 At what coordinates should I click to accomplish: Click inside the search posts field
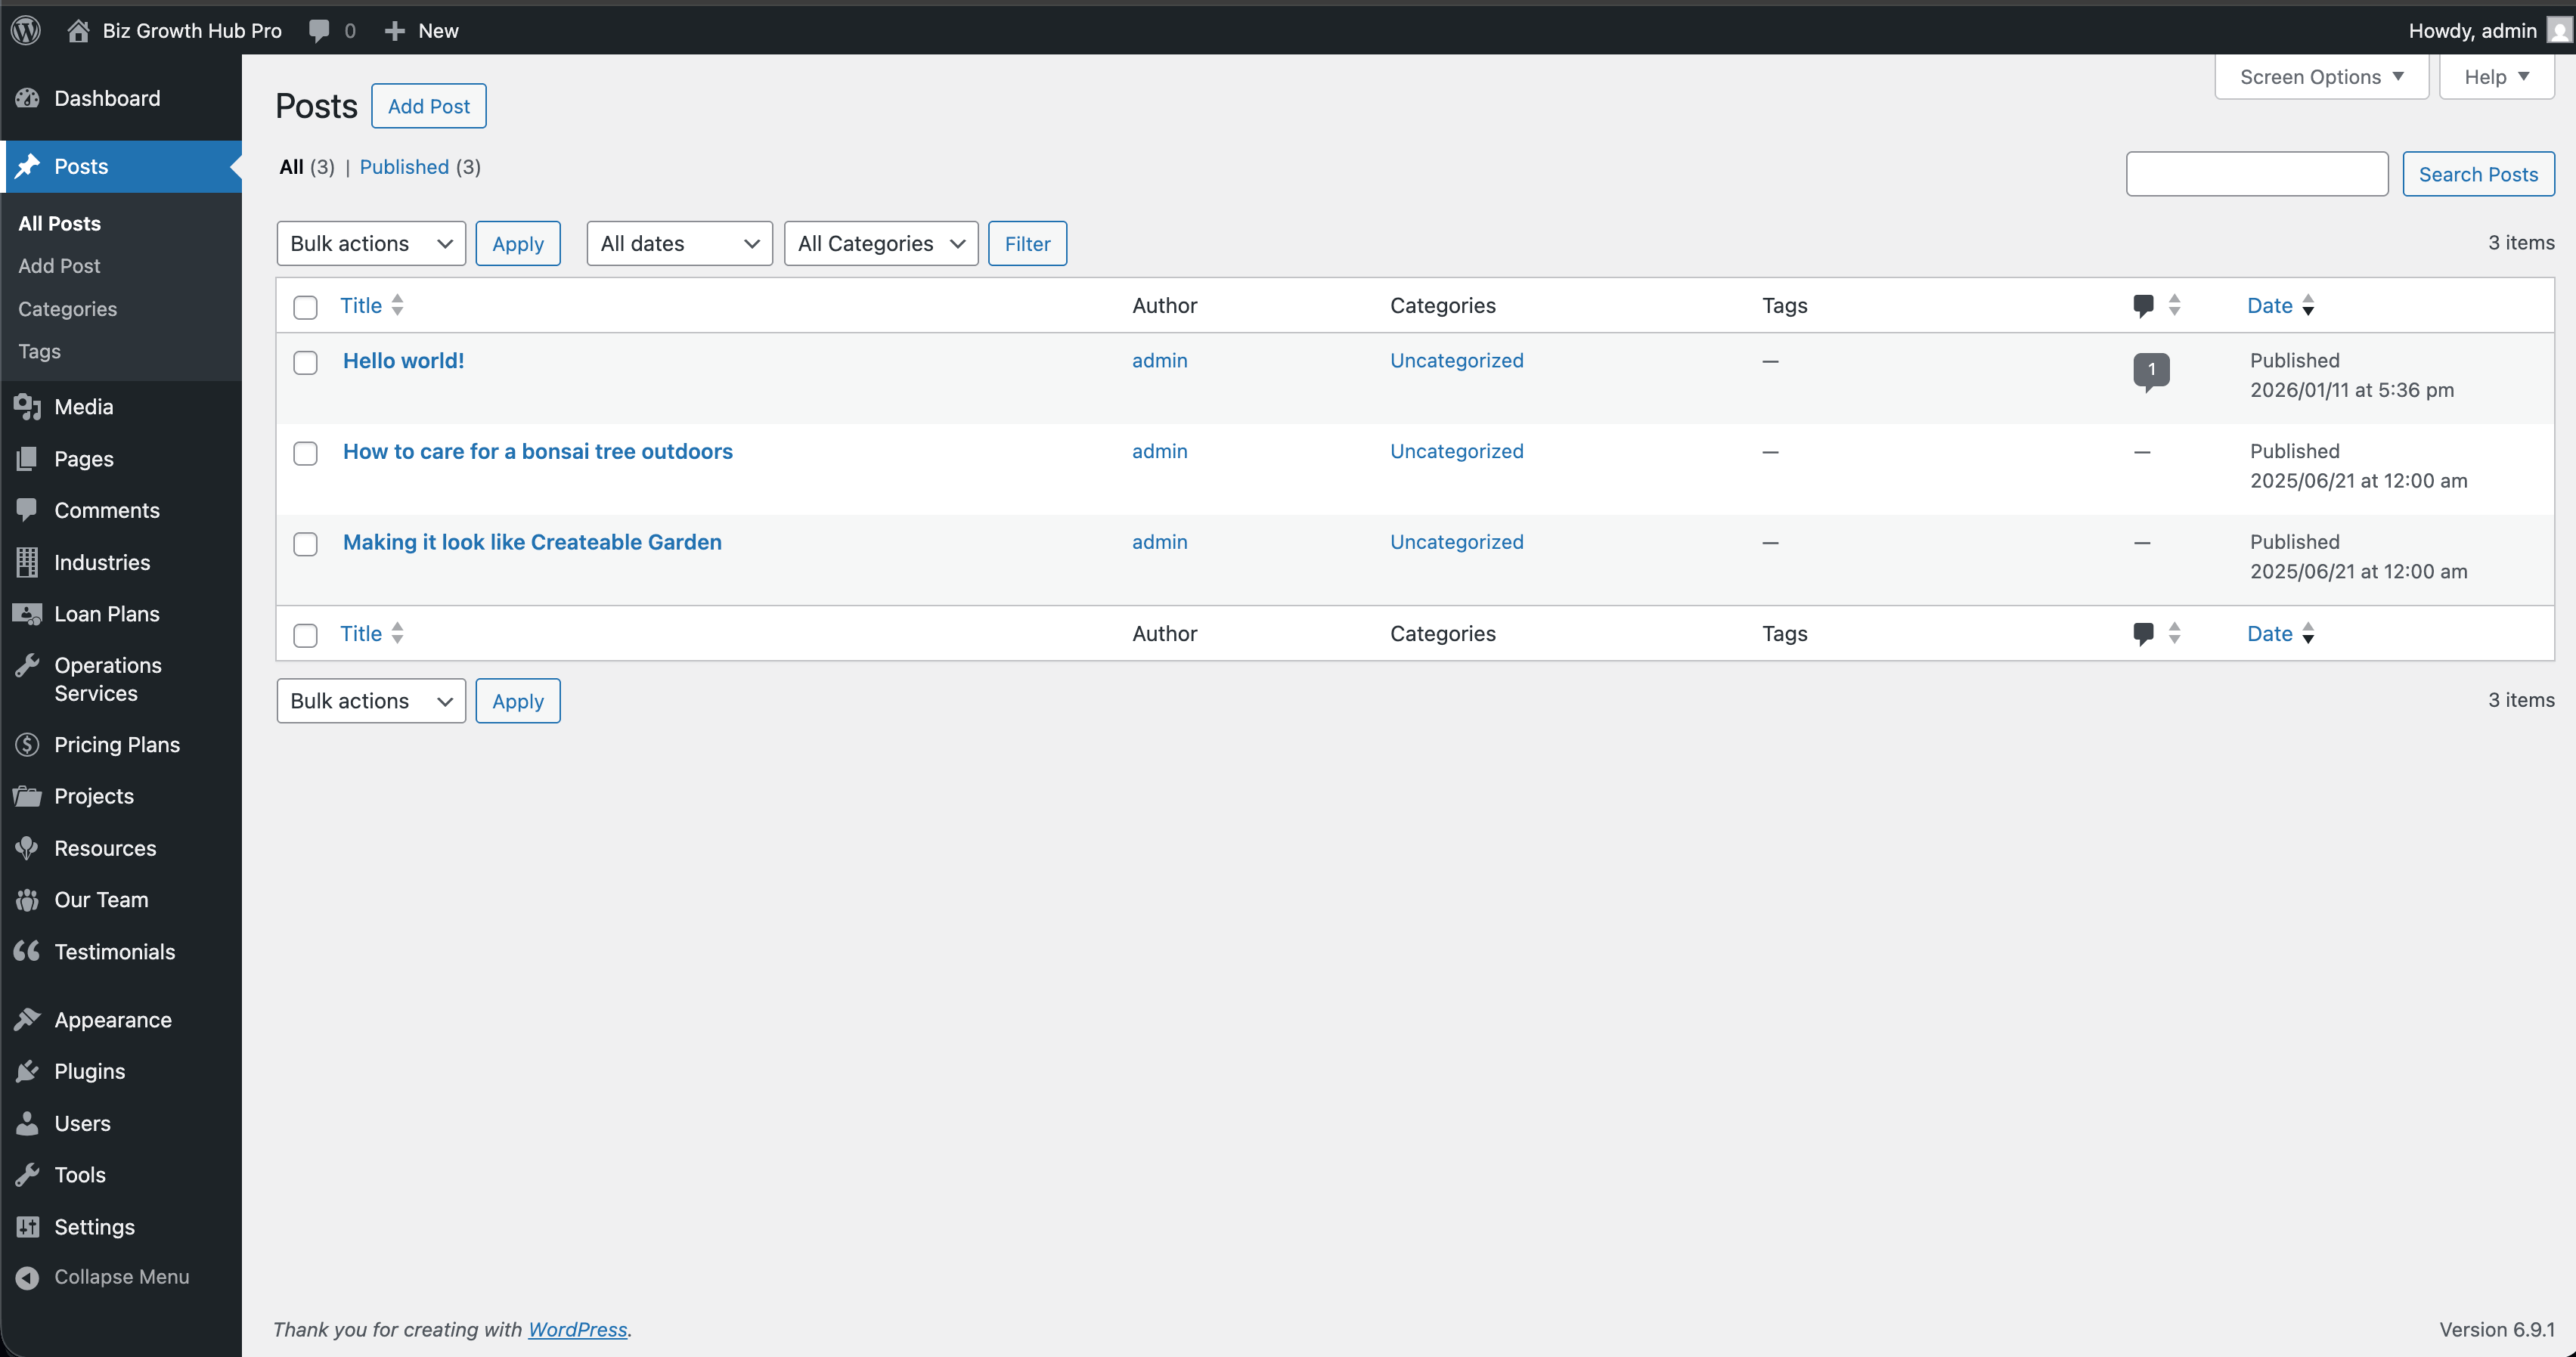(x=2256, y=173)
